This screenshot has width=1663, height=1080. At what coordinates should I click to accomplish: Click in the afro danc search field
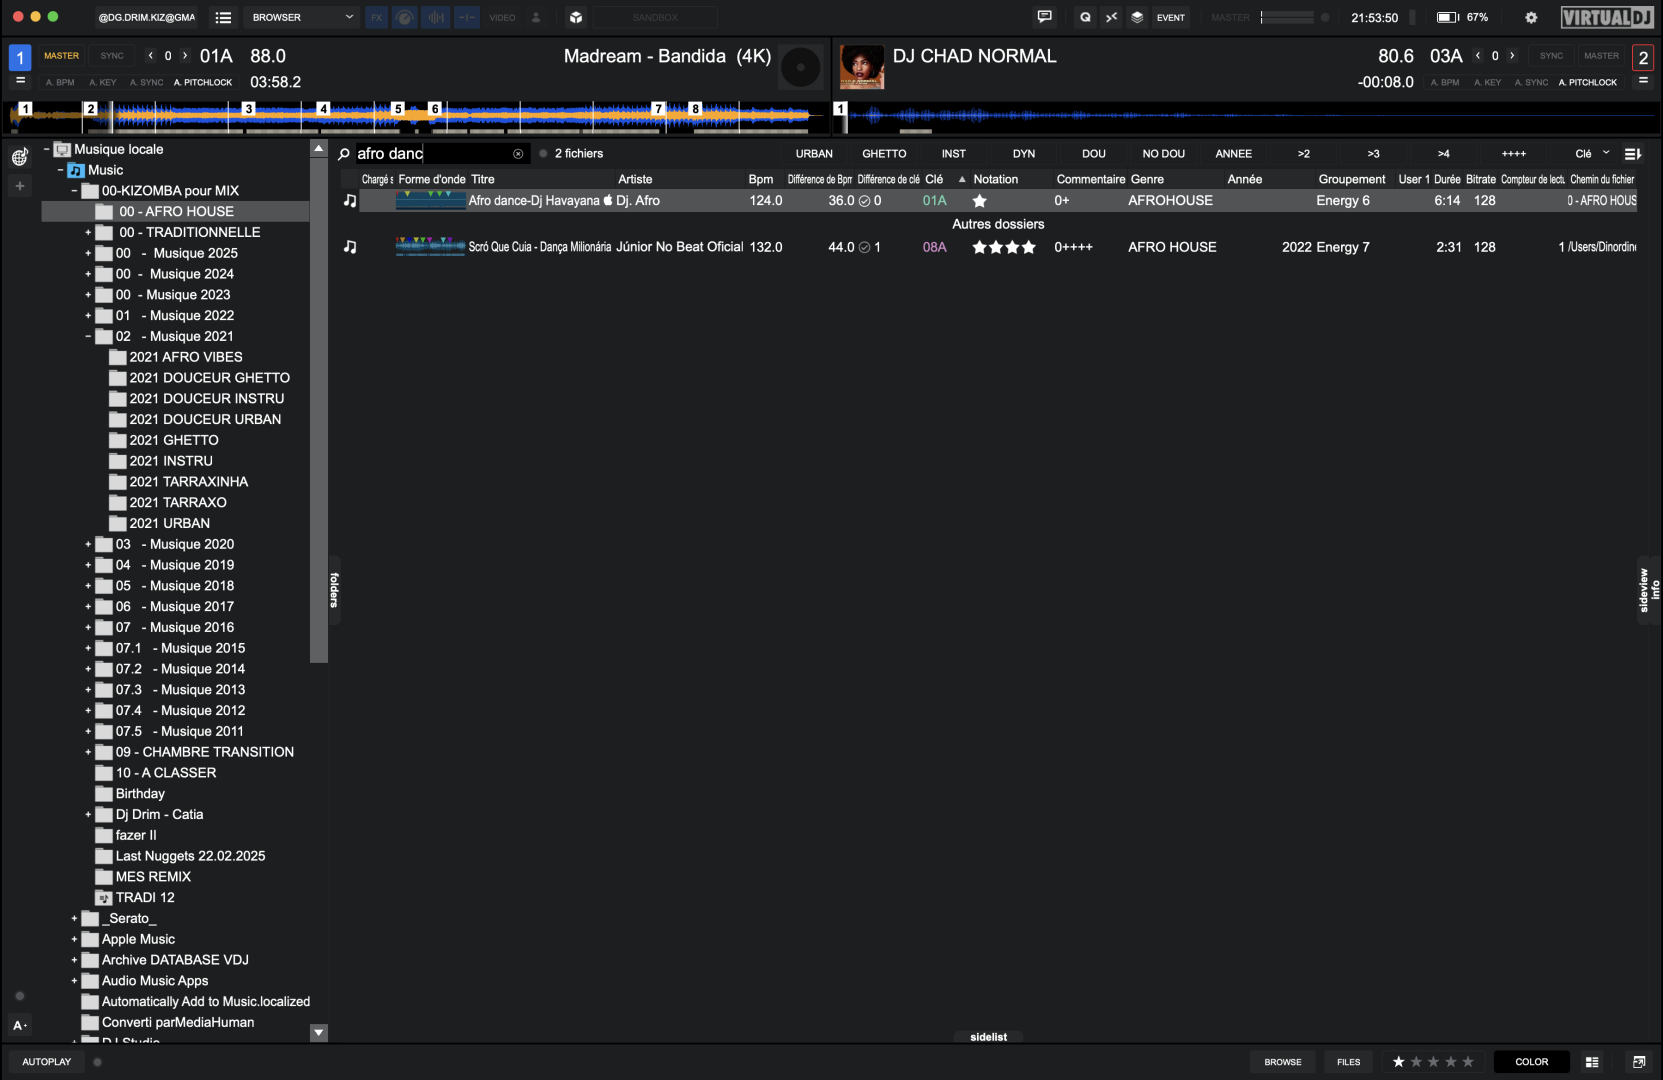[x=432, y=154]
